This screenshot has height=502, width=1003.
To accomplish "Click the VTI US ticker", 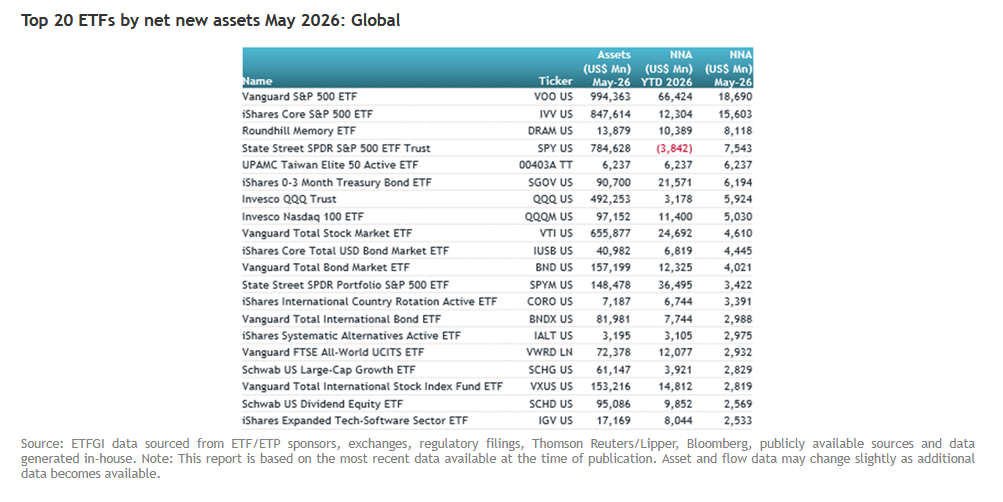I will 556,233.
